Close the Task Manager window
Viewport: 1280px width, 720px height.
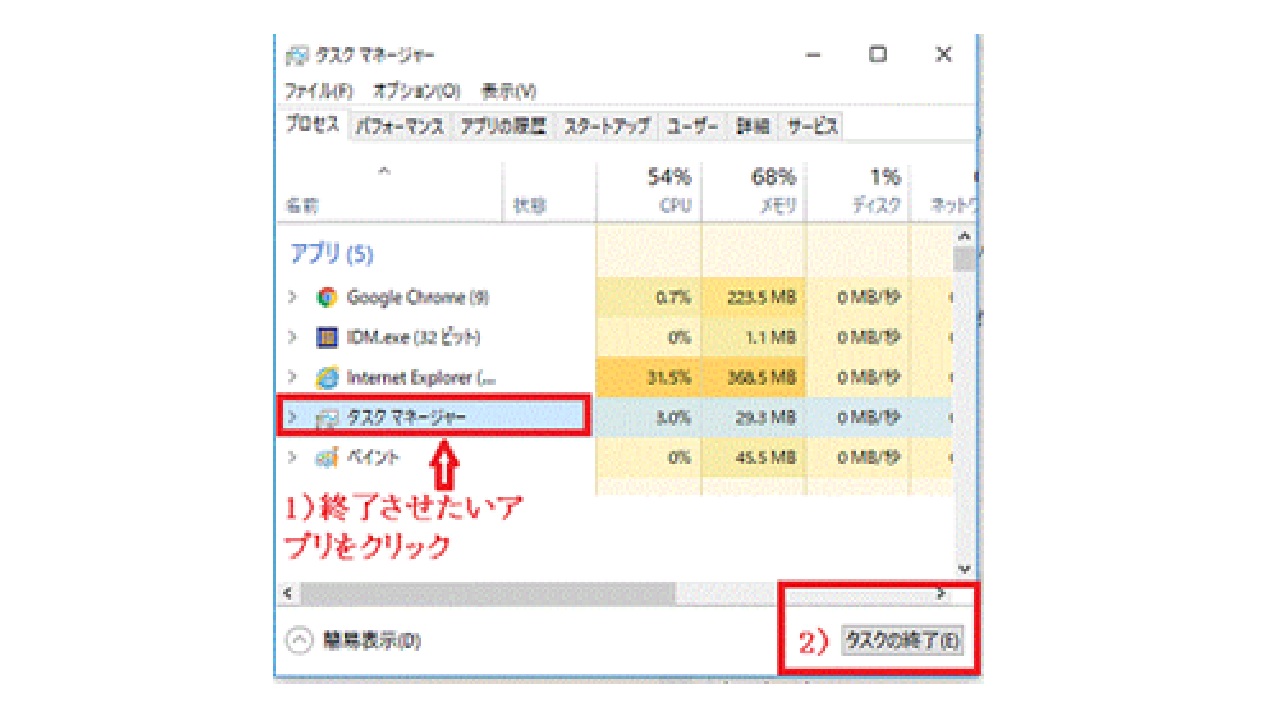pos(943,56)
